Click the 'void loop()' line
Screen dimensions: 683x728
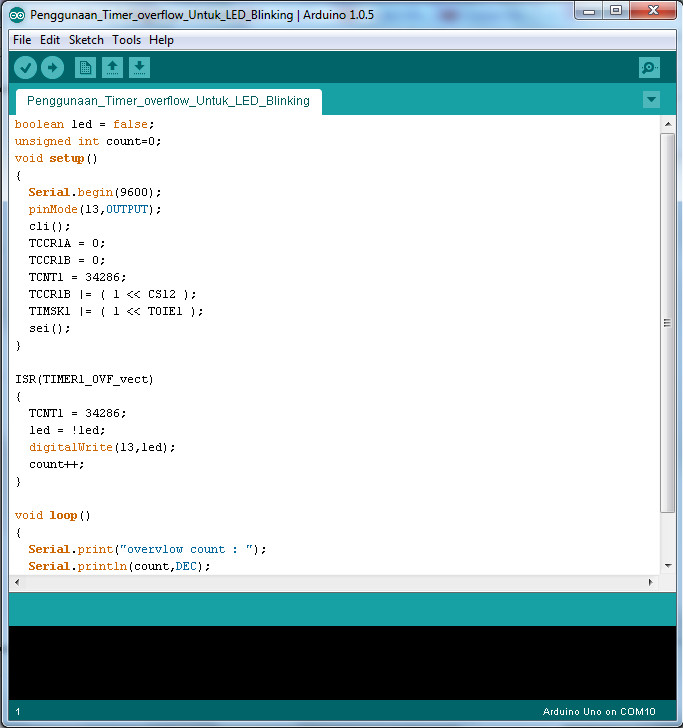pyautogui.click(x=52, y=515)
